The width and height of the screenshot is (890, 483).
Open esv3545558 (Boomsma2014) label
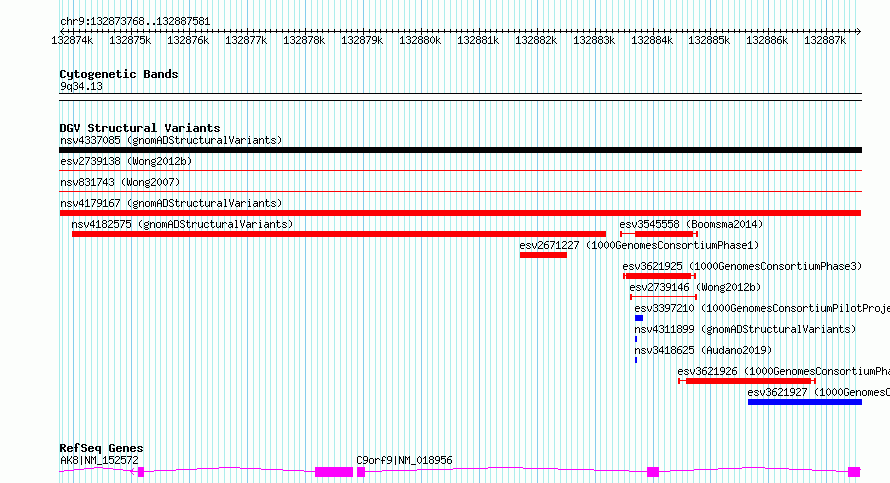(691, 224)
